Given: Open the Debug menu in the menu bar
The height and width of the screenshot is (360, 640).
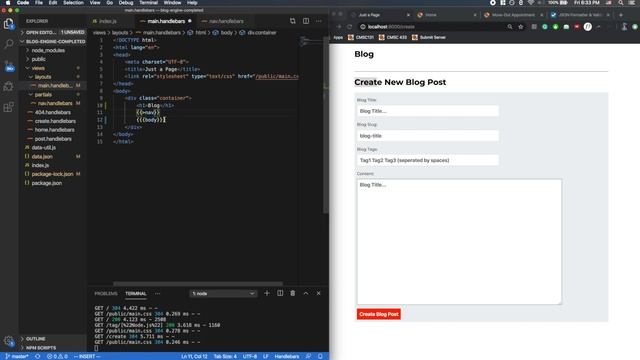Looking at the screenshot, I should click(x=126, y=2).
